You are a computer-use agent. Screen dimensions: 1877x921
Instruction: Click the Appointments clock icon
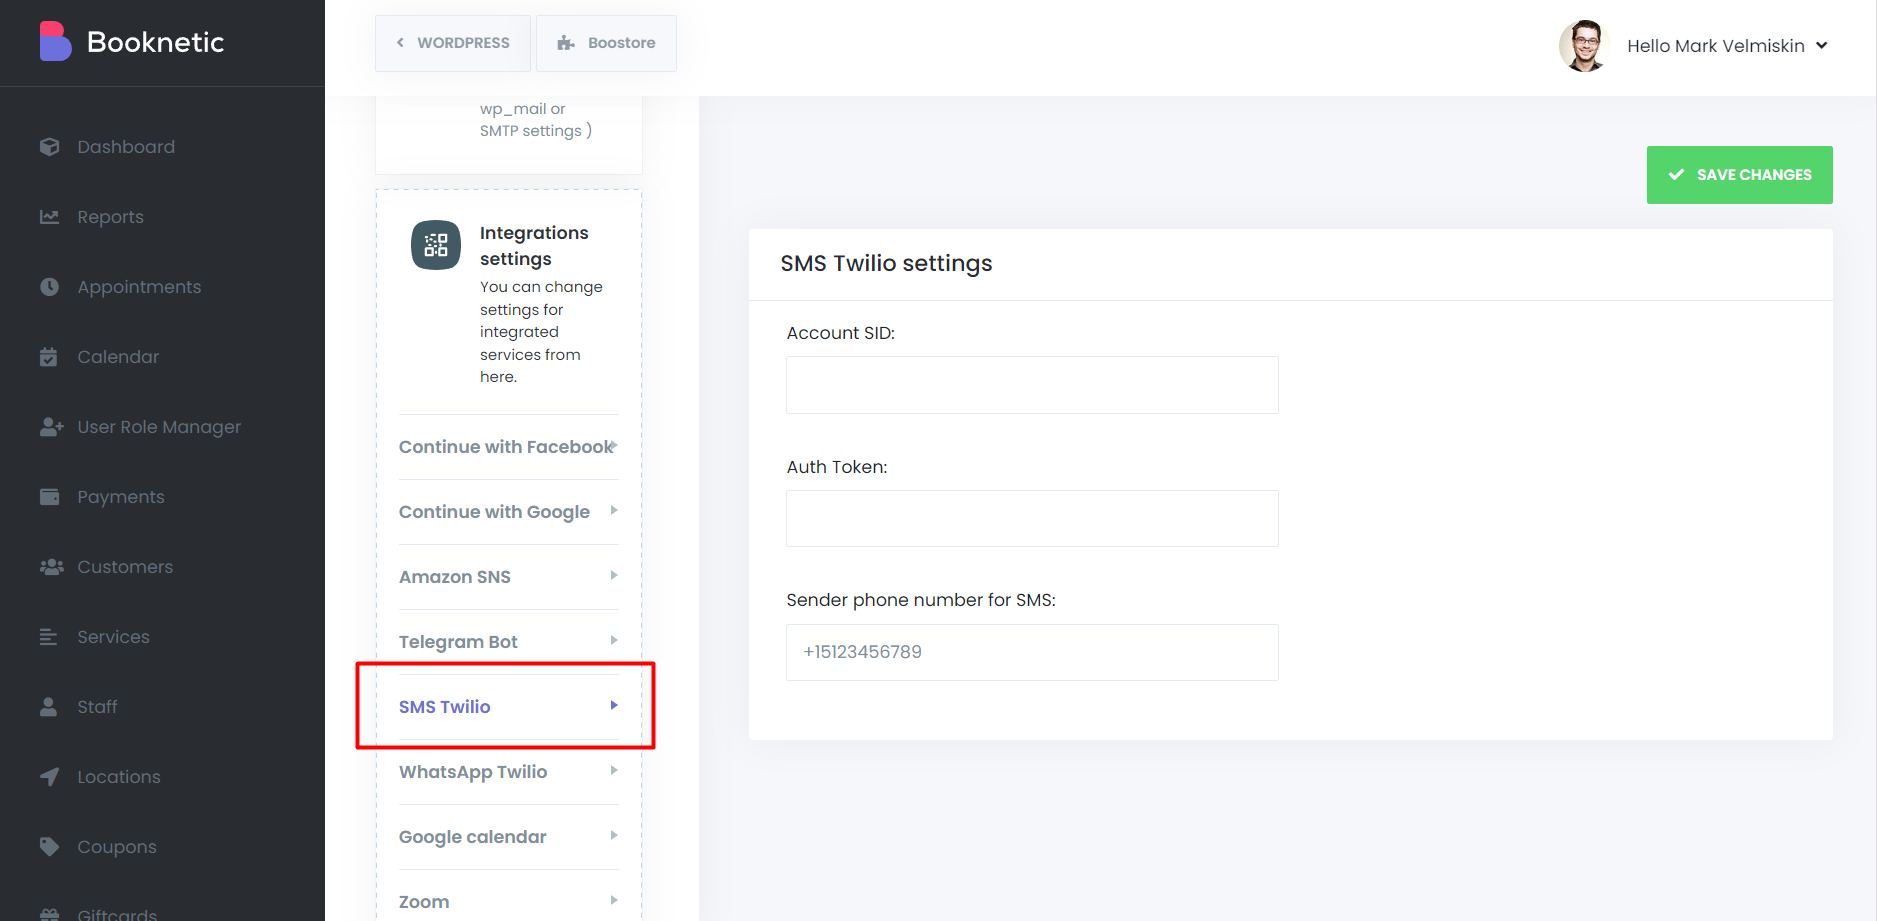click(x=49, y=287)
